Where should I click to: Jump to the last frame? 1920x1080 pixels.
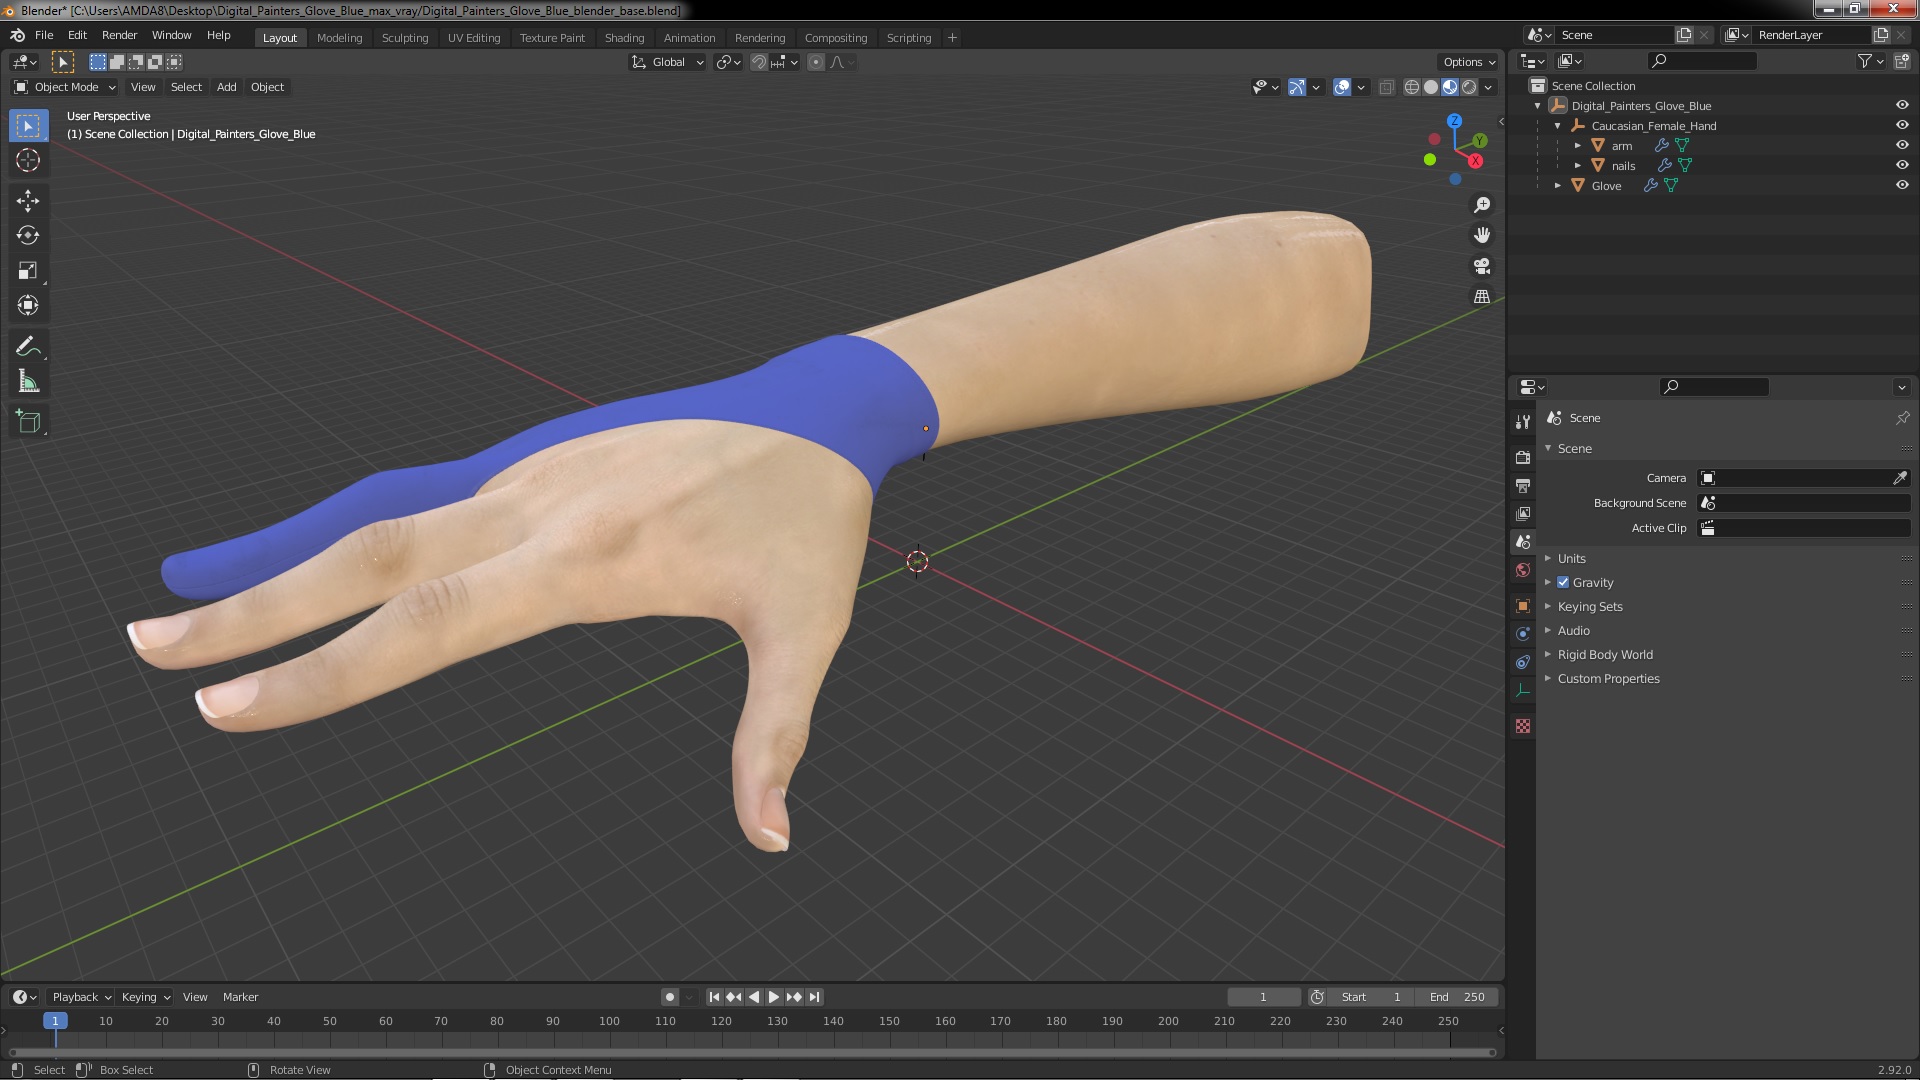814,997
